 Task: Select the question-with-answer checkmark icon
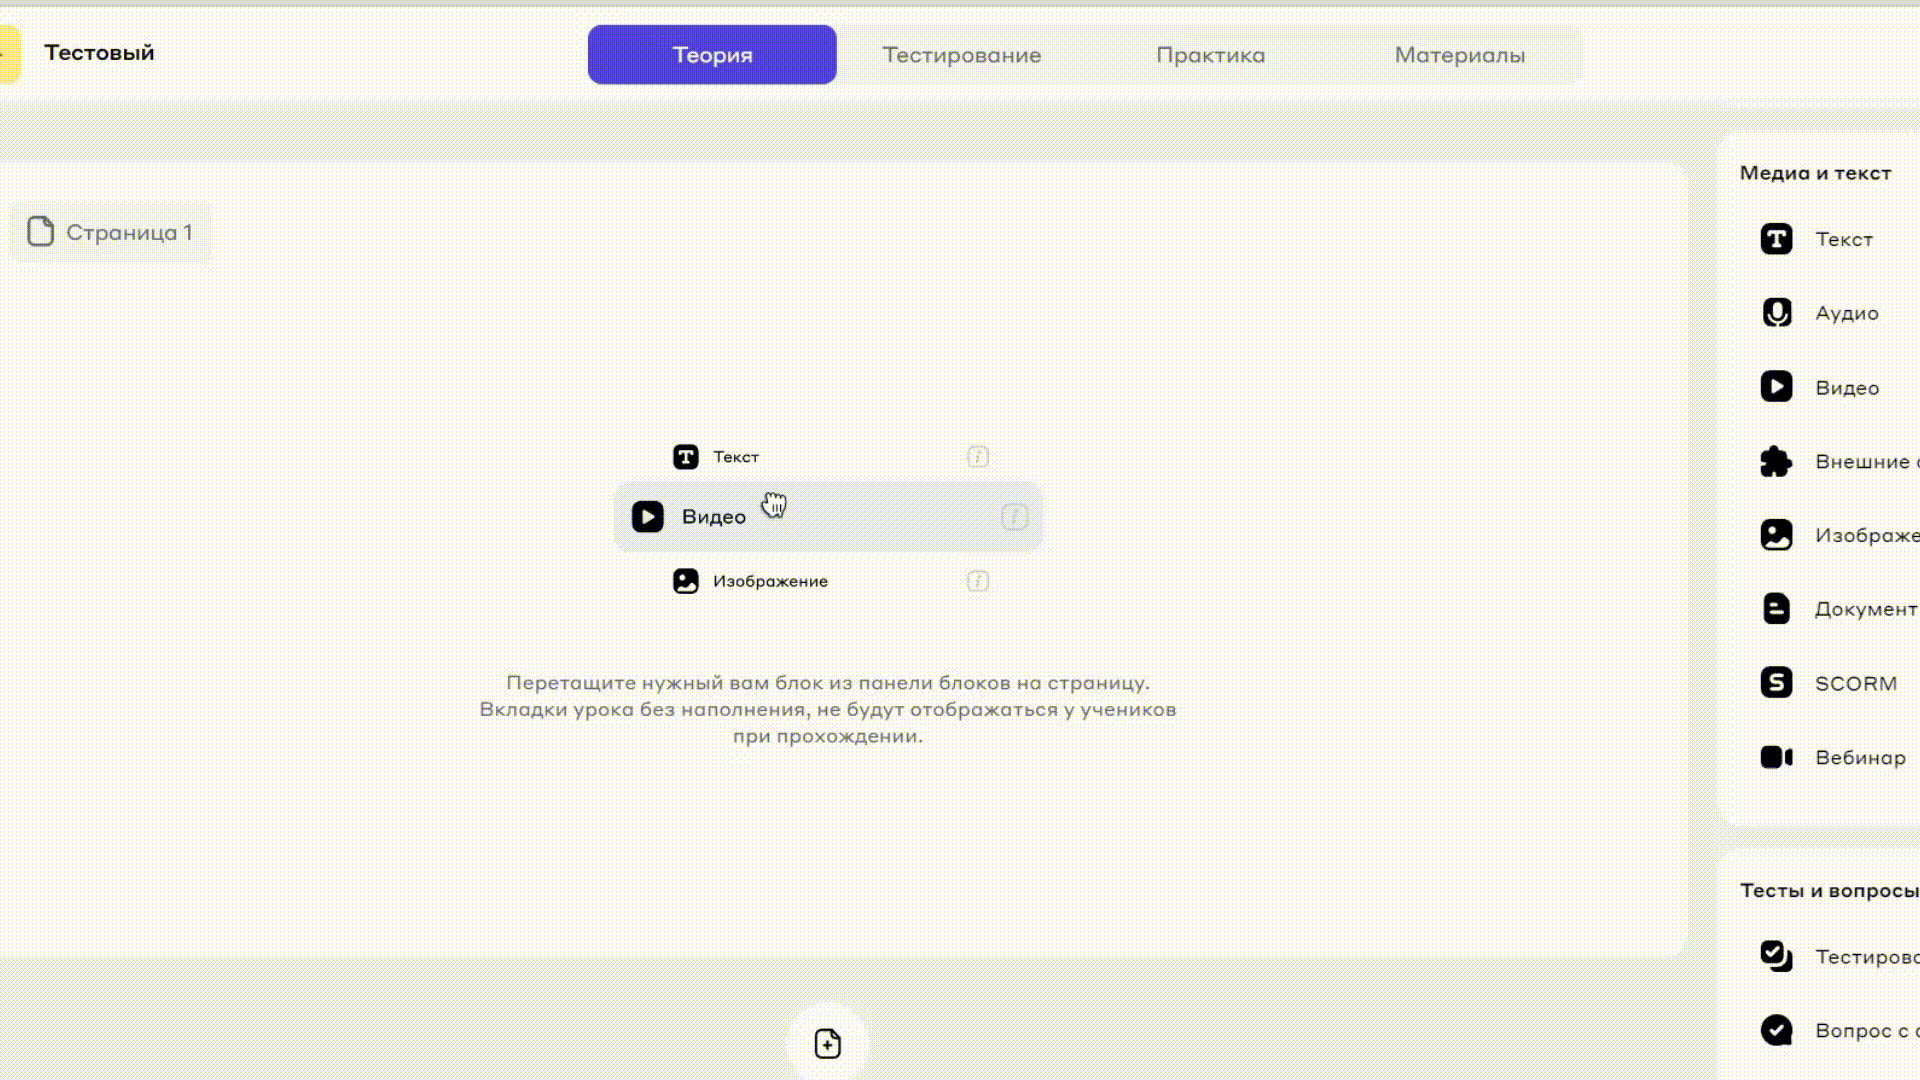(1776, 1030)
